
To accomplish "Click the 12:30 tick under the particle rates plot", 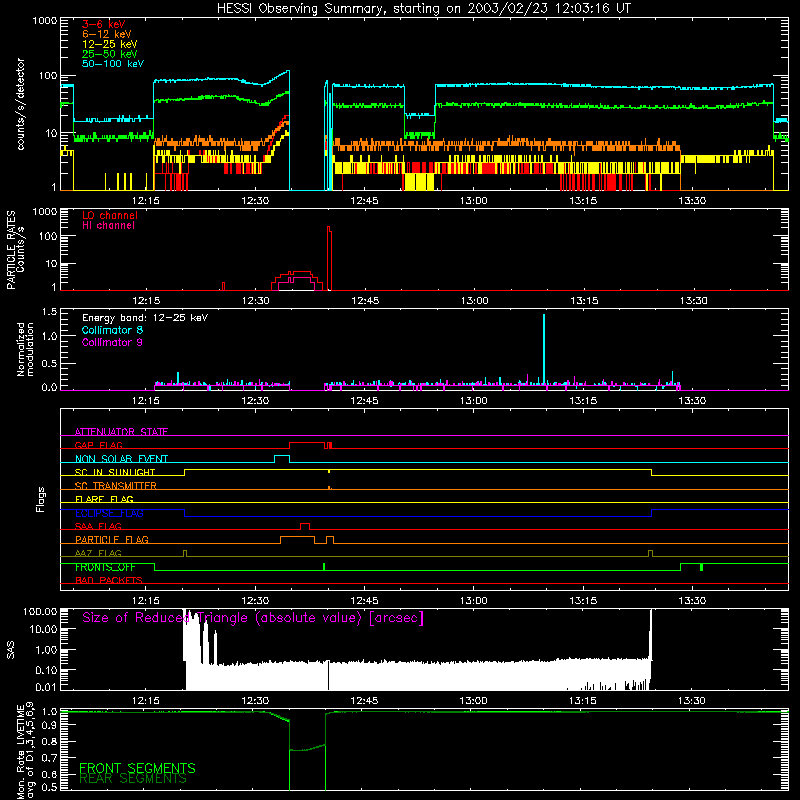I will tap(255, 301).
